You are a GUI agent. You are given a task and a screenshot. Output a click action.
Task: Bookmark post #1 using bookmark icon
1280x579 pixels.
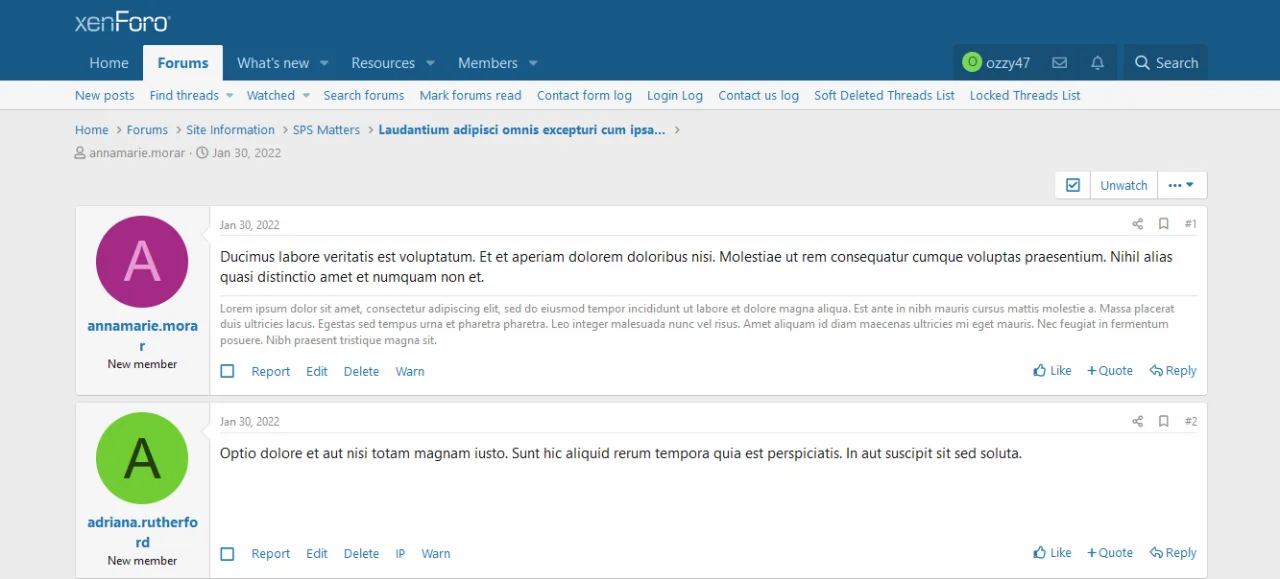[x=1163, y=224]
